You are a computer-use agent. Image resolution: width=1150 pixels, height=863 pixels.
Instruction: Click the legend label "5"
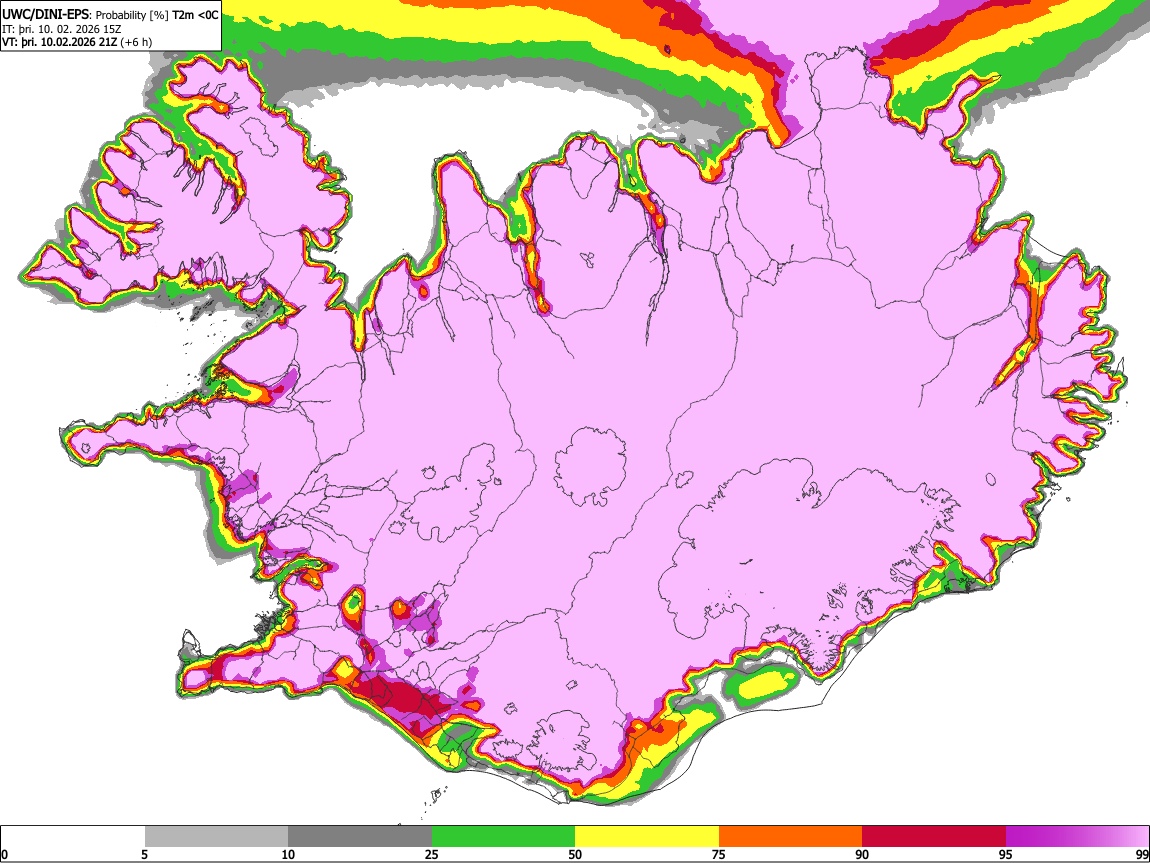144,855
